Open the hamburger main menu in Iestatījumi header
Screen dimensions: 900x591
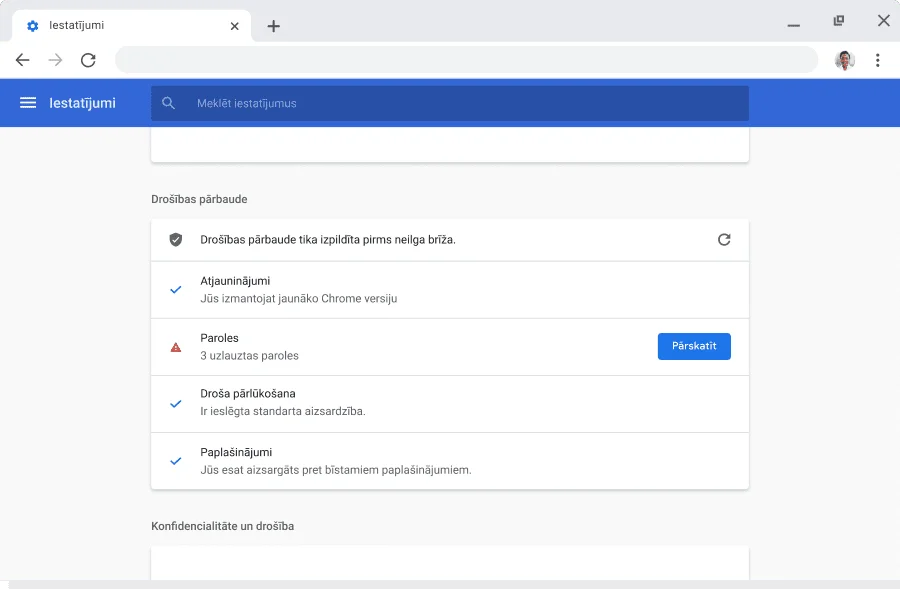tap(28, 103)
